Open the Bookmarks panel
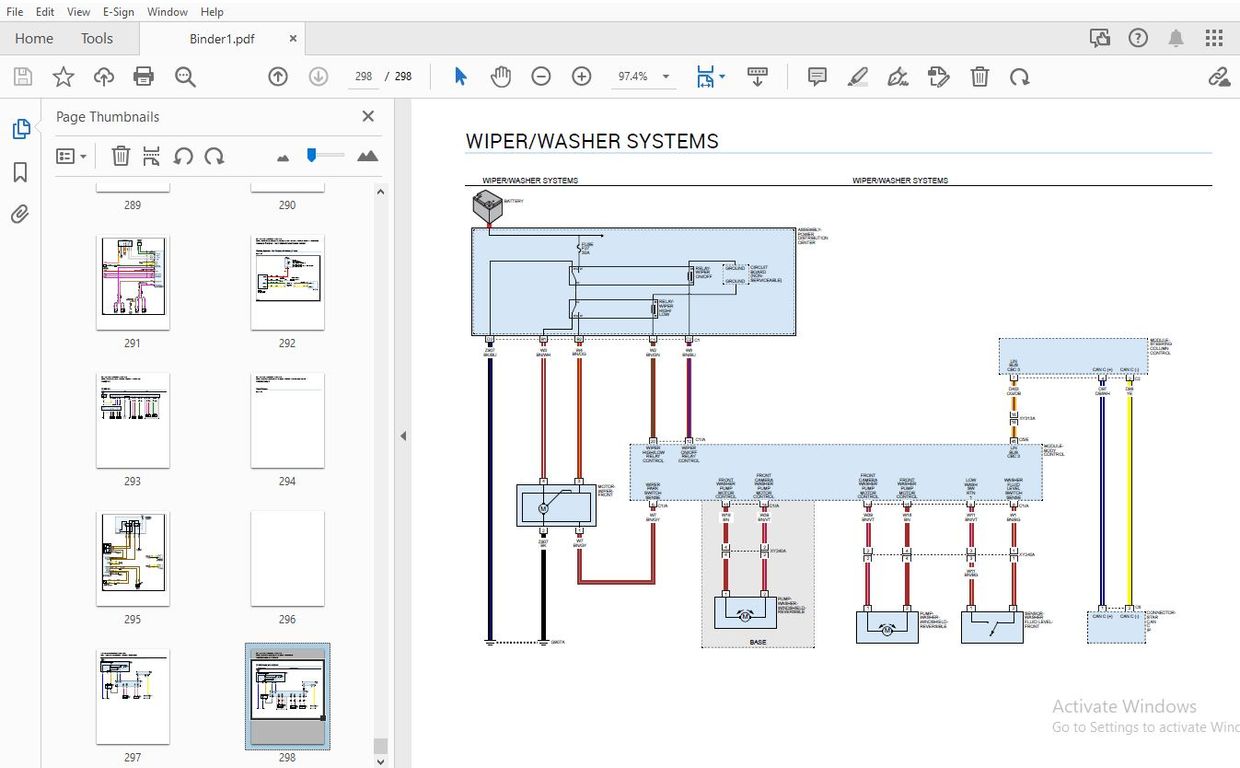This screenshot has width=1240, height=768. 20,173
